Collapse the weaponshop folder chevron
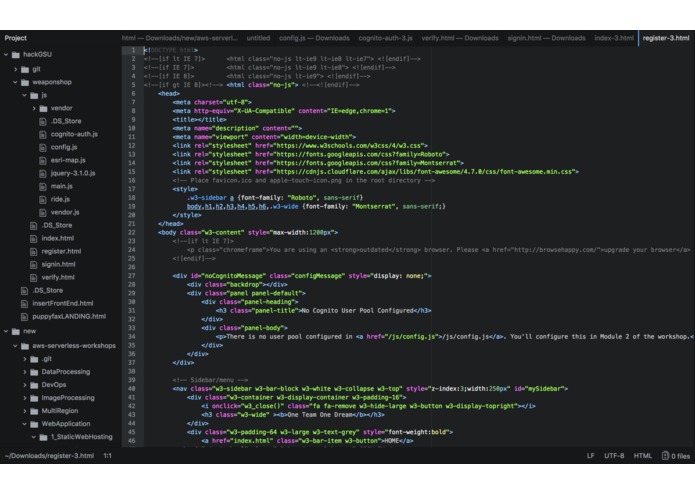This screenshot has height=494, width=695. click(16, 82)
